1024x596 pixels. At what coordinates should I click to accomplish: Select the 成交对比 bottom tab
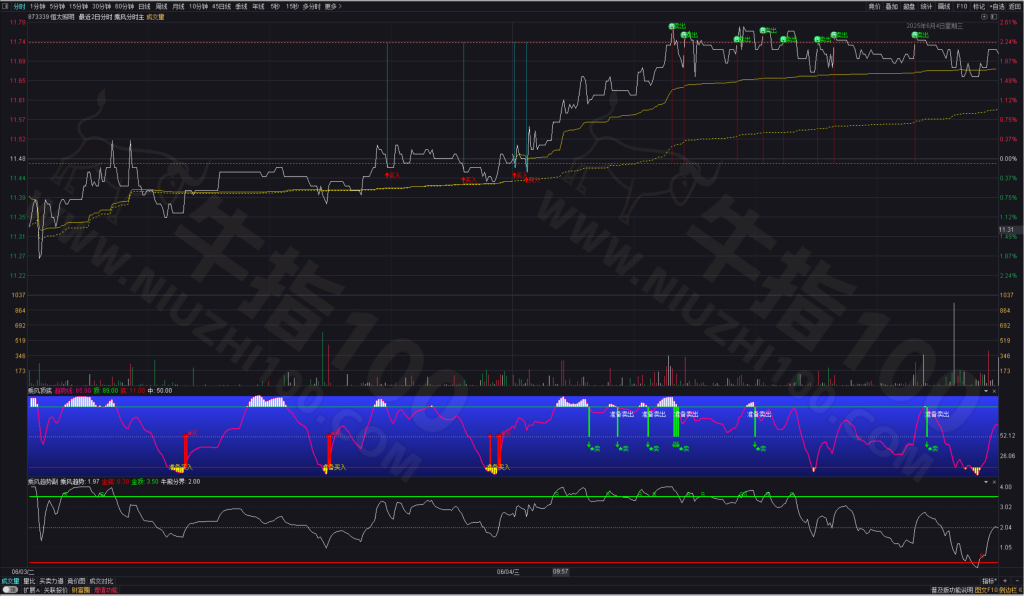101,581
